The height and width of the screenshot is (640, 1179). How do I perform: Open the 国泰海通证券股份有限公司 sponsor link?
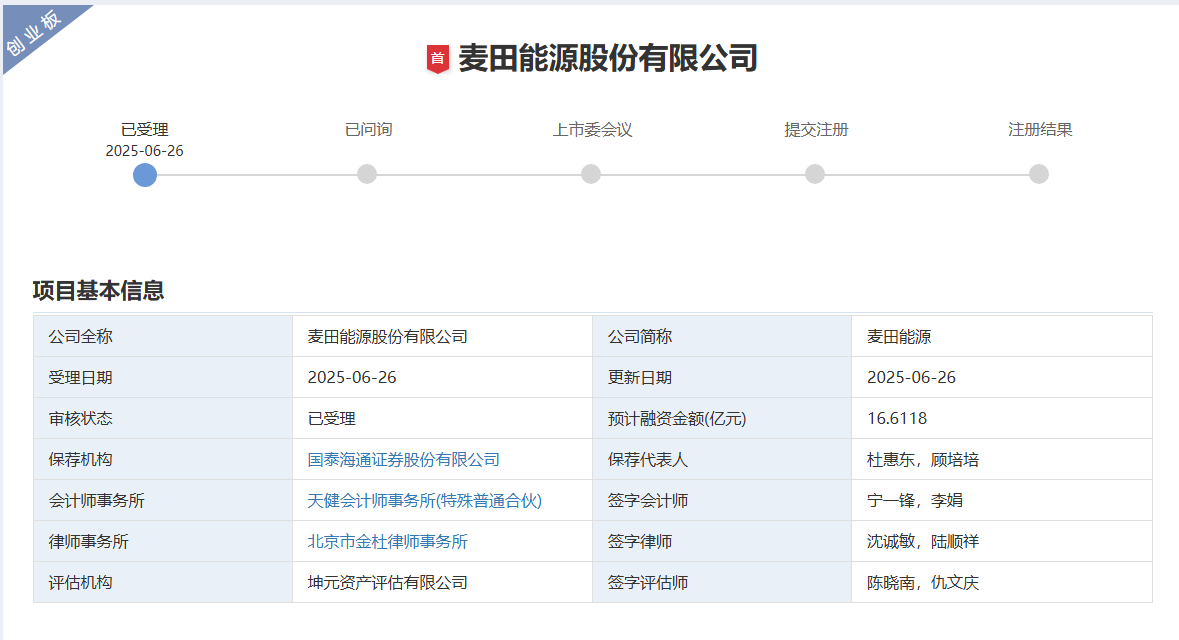coord(404,460)
